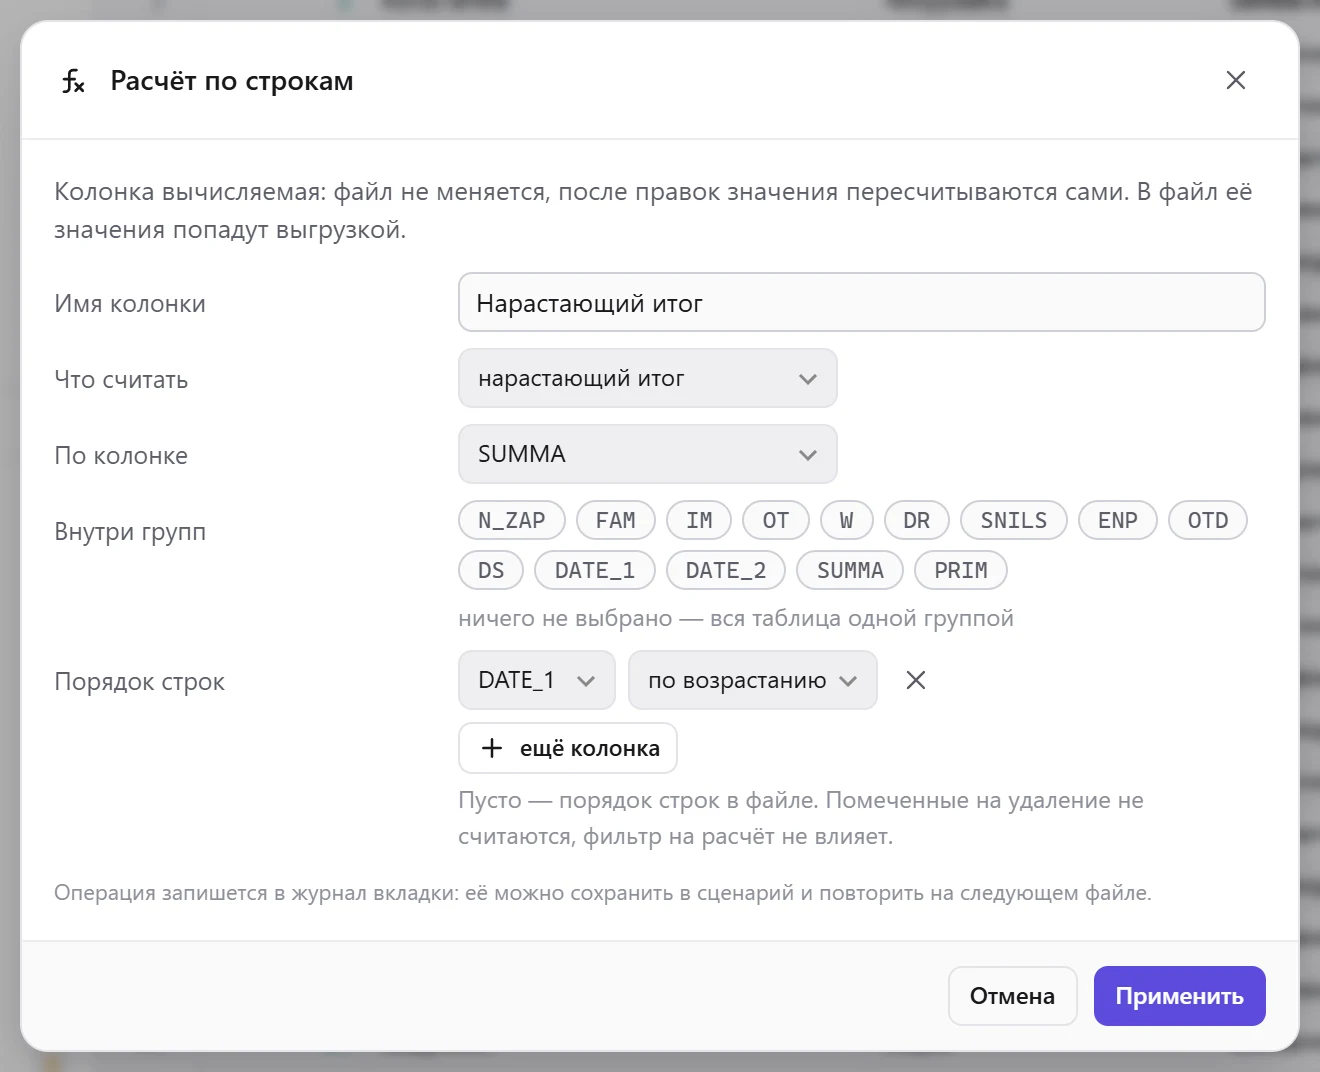Toggle the FAM group chip

click(x=616, y=520)
